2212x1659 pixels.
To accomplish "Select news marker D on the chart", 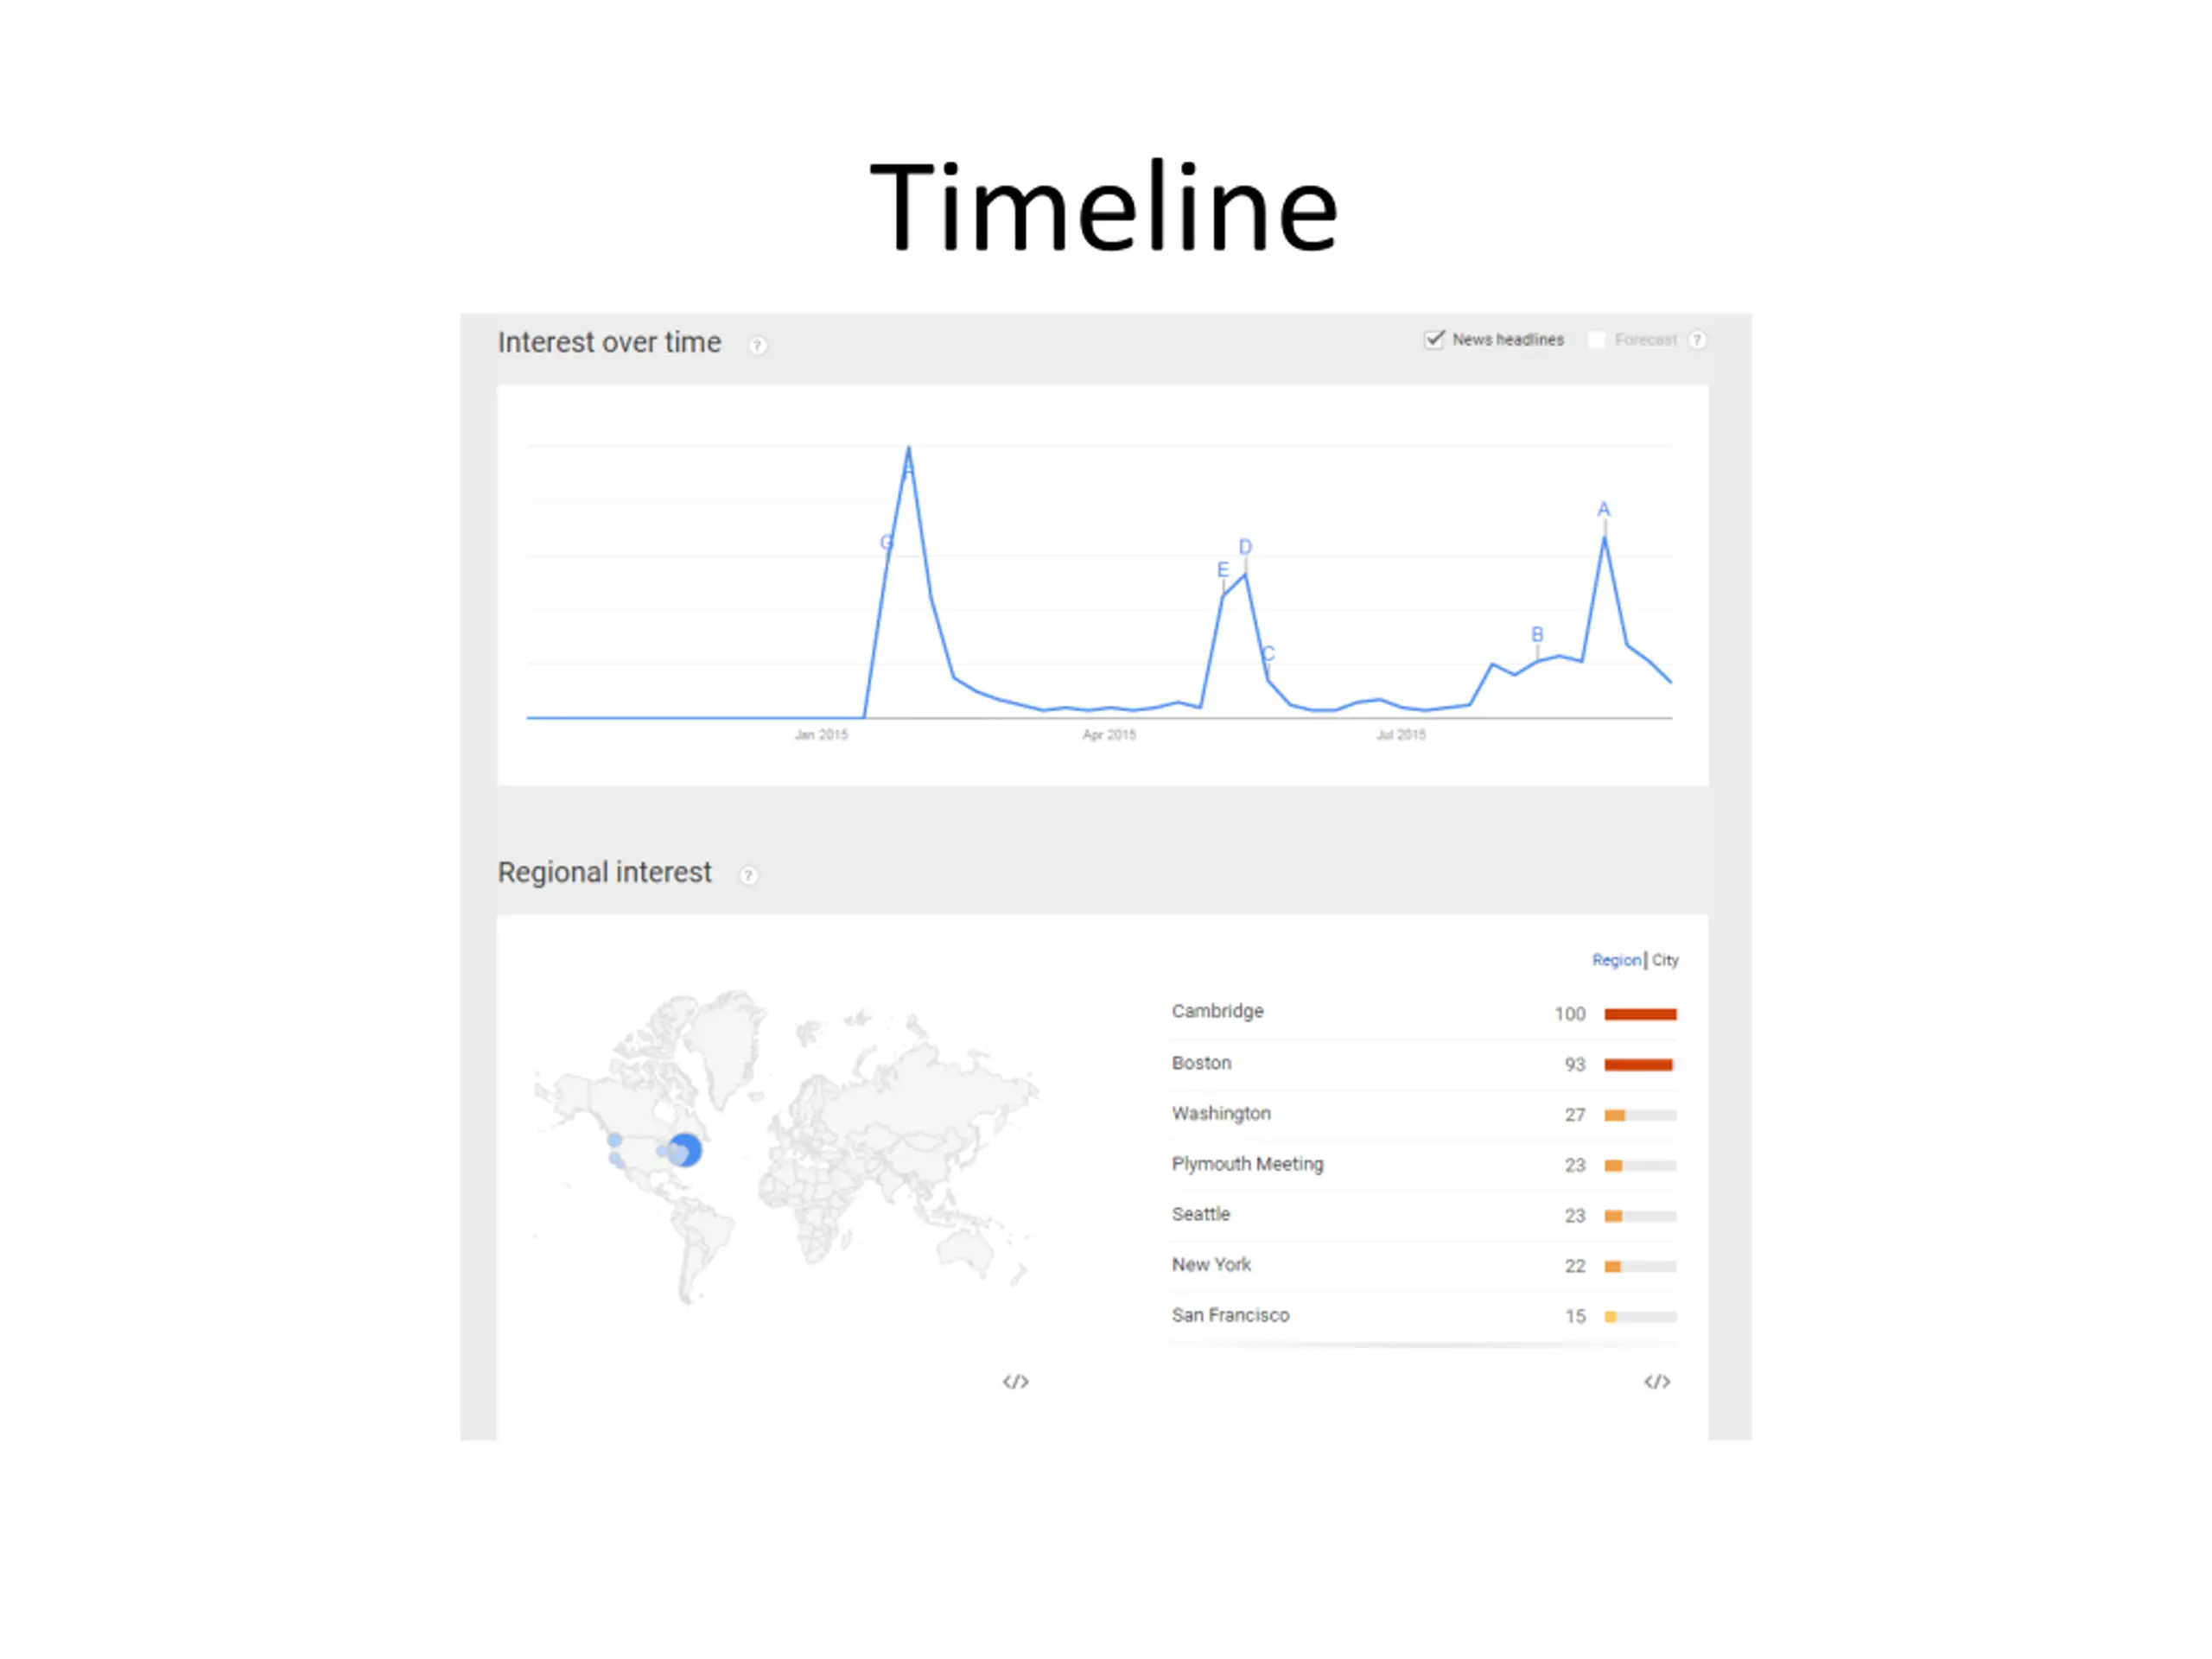I will [x=1245, y=547].
